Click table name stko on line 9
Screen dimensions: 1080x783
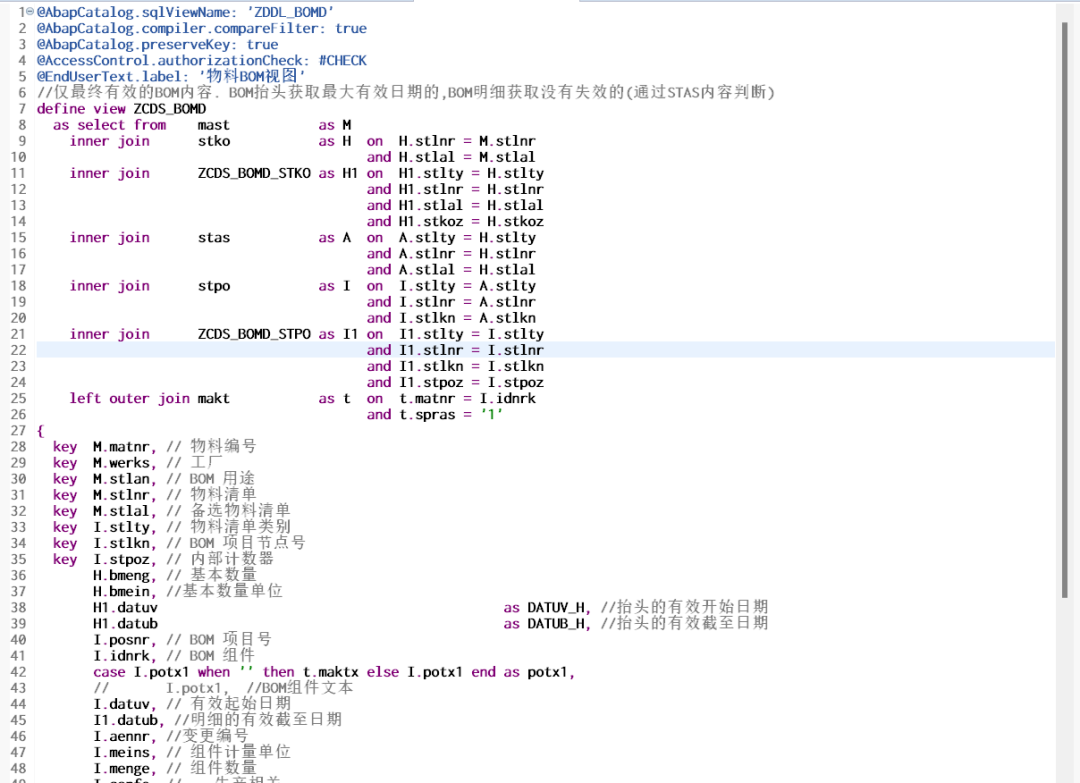tap(214, 141)
